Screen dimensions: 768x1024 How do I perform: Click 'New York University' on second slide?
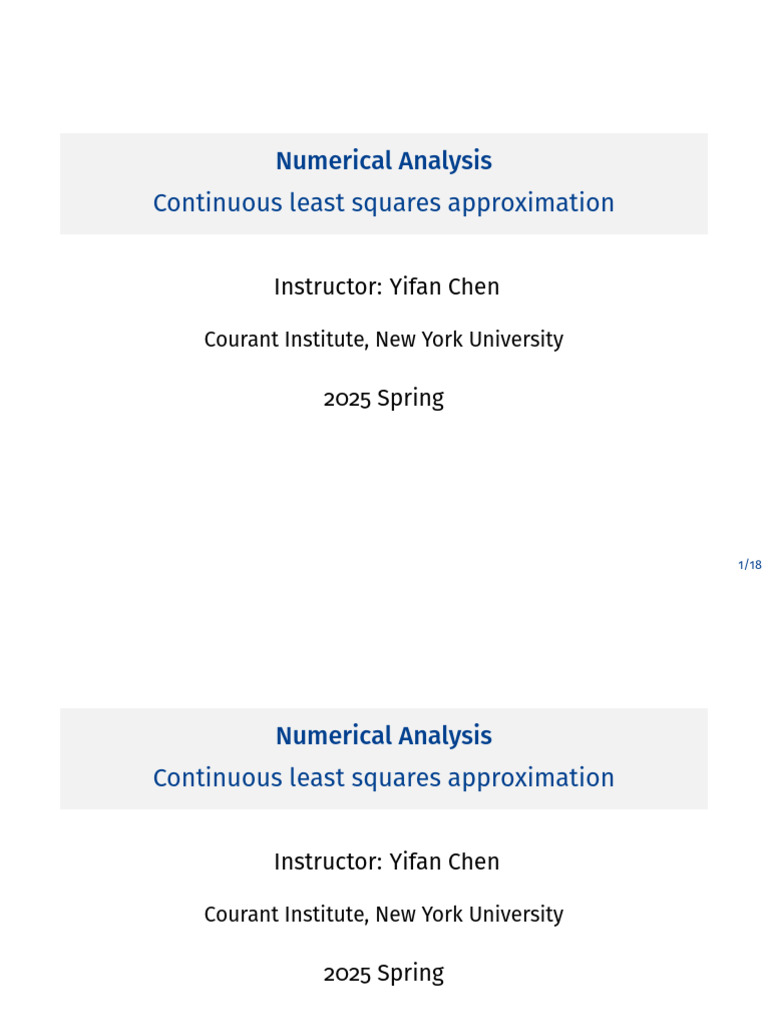pyautogui.click(x=469, y=915)
